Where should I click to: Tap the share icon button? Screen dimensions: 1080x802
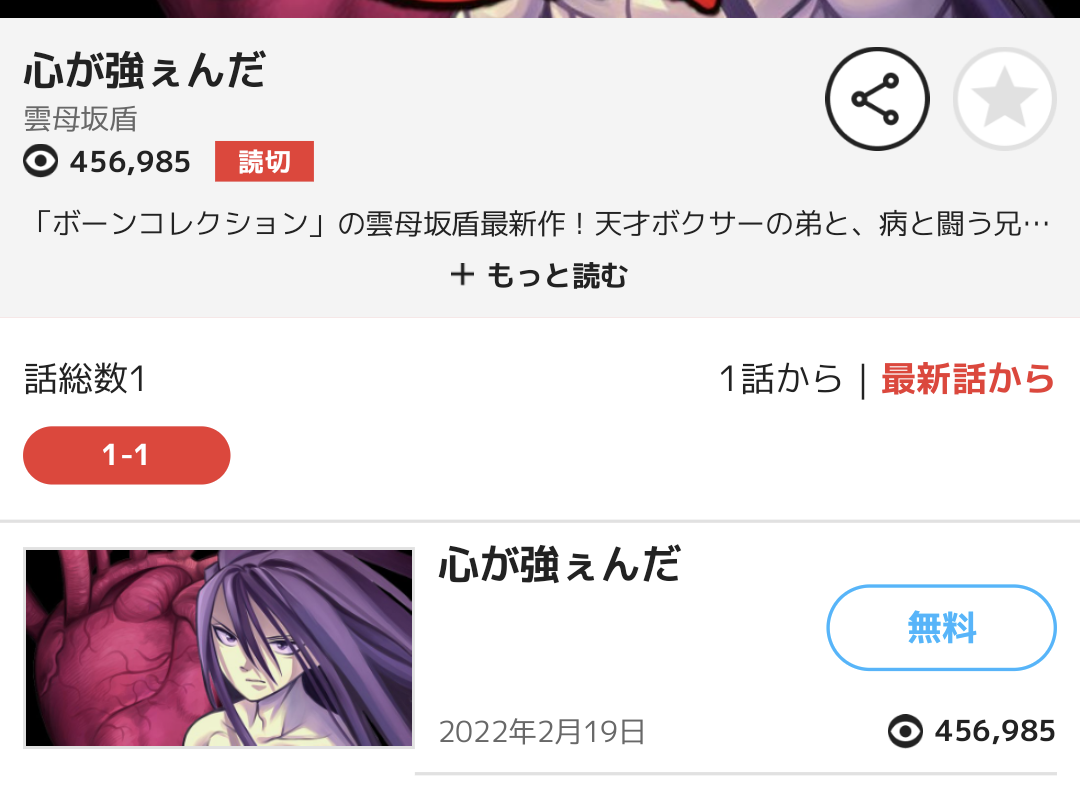[x=877, y=99]
